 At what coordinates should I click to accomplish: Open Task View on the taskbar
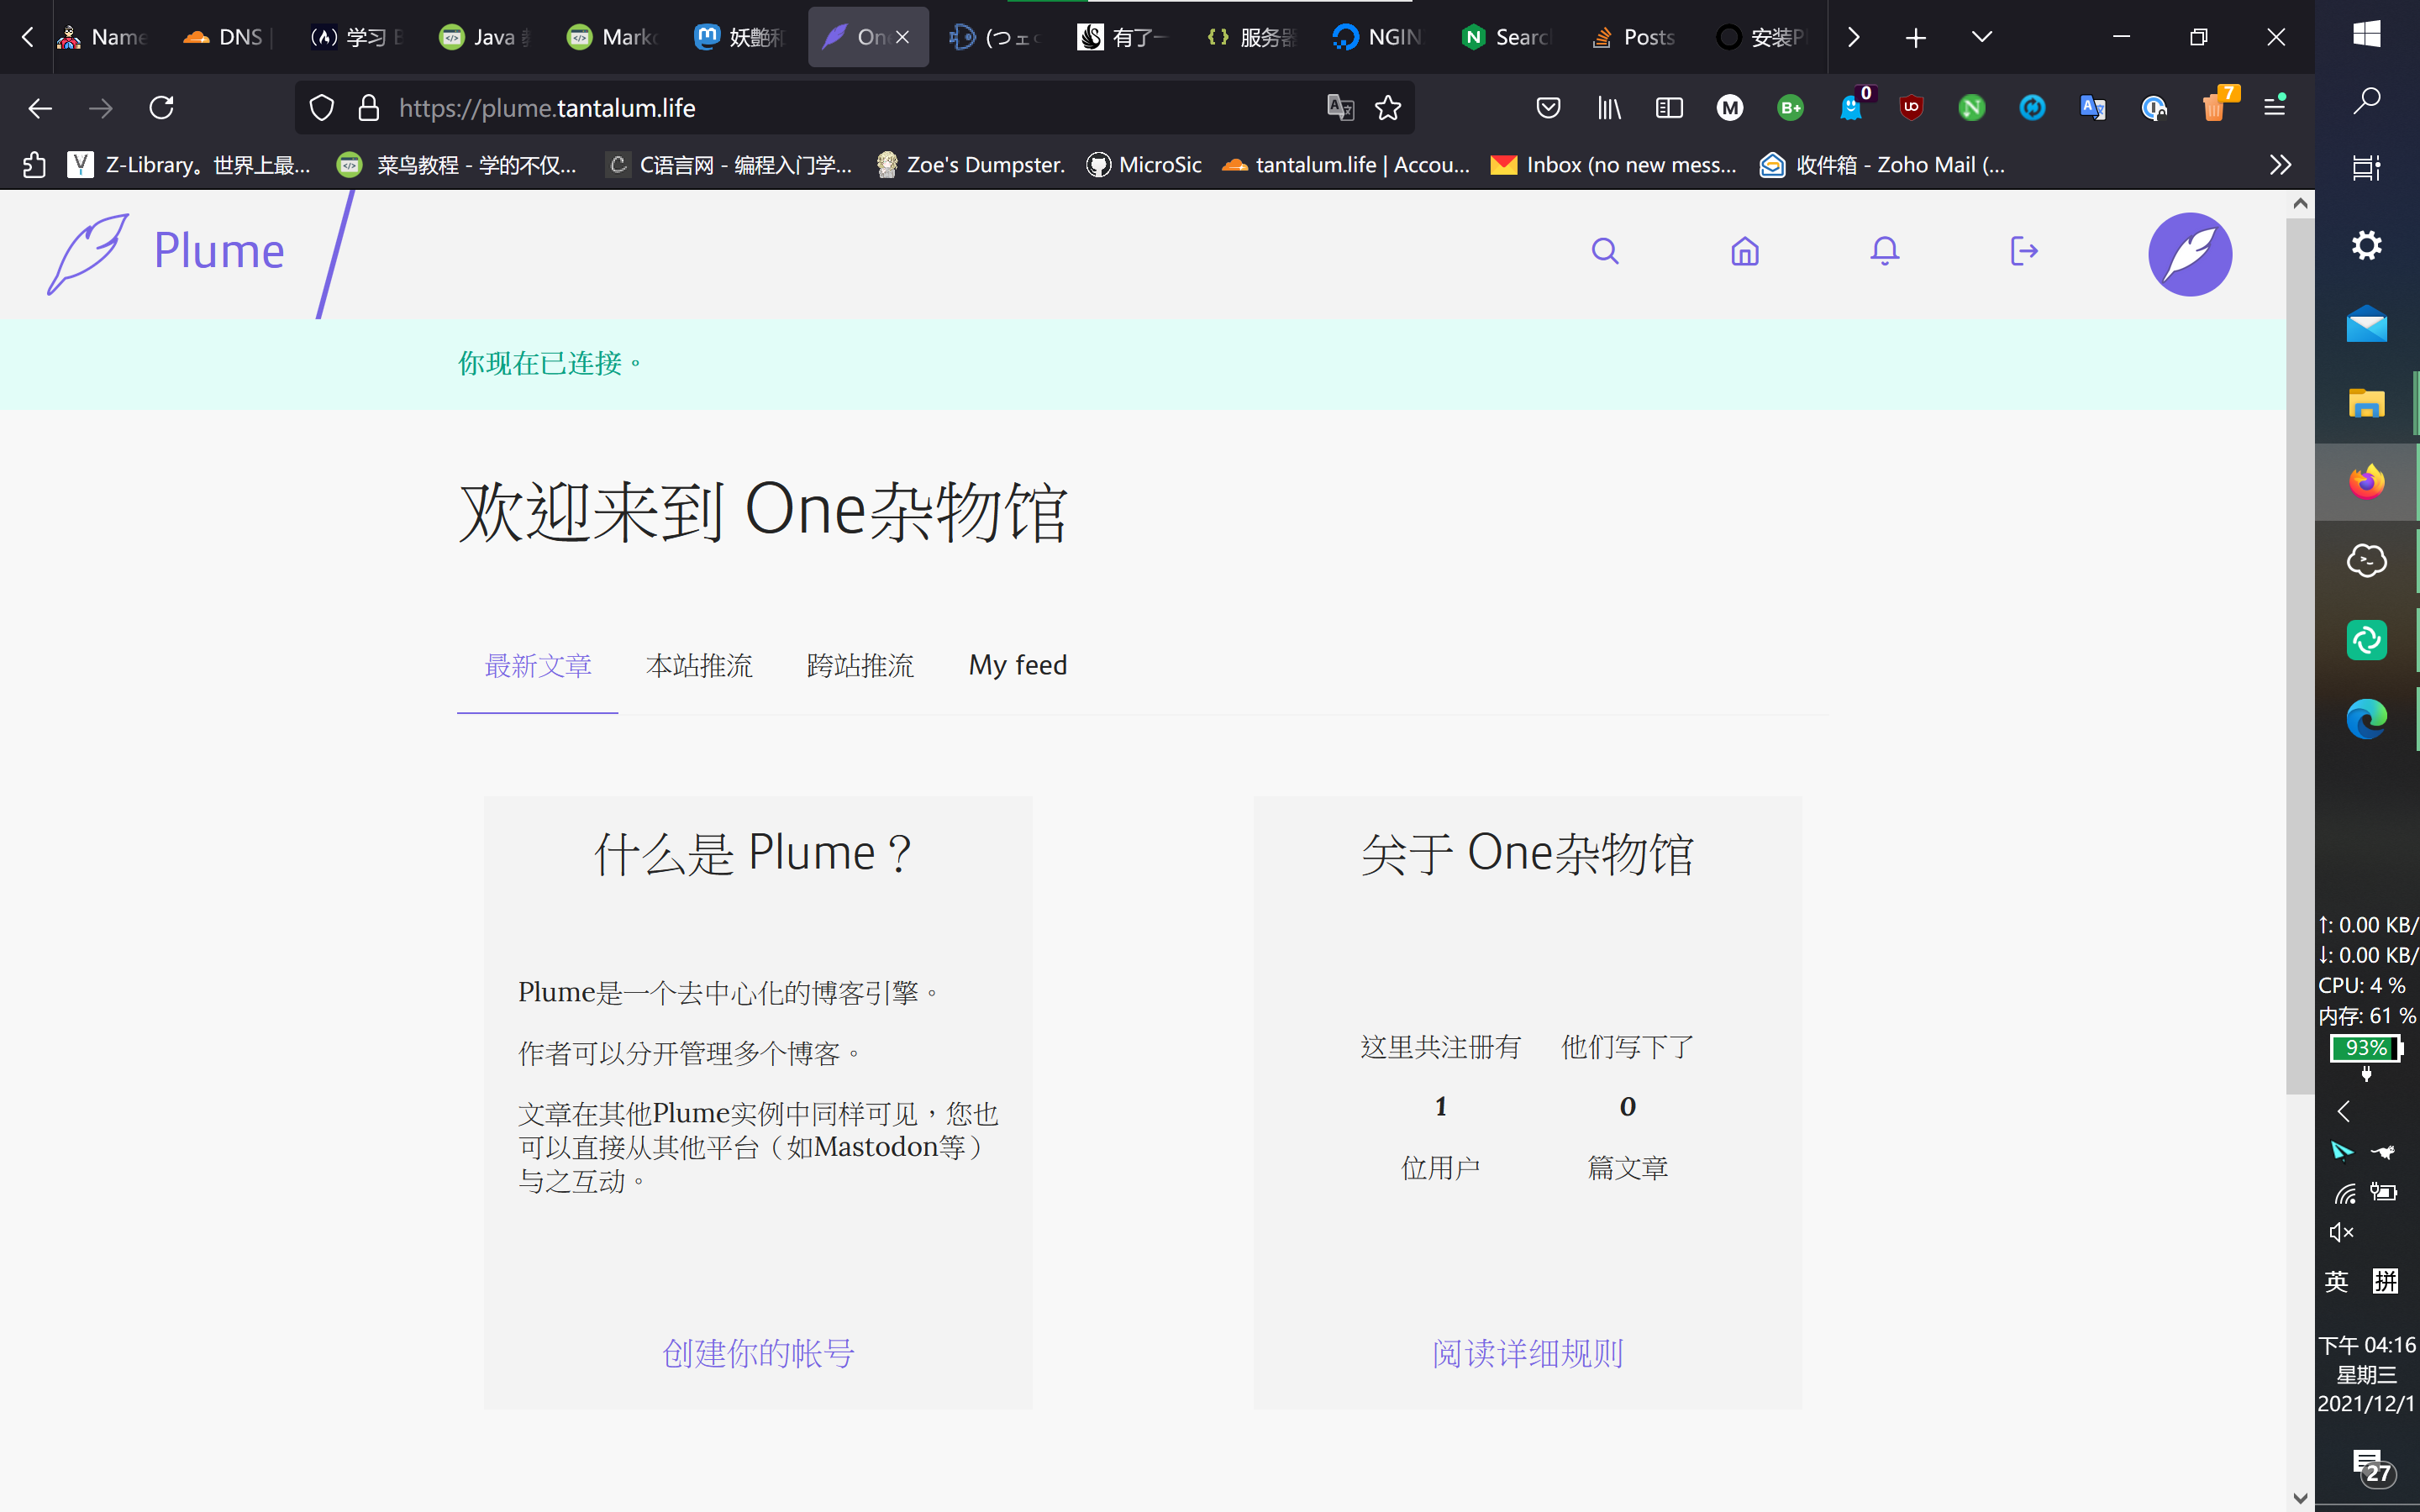(x=2366, y=167)
